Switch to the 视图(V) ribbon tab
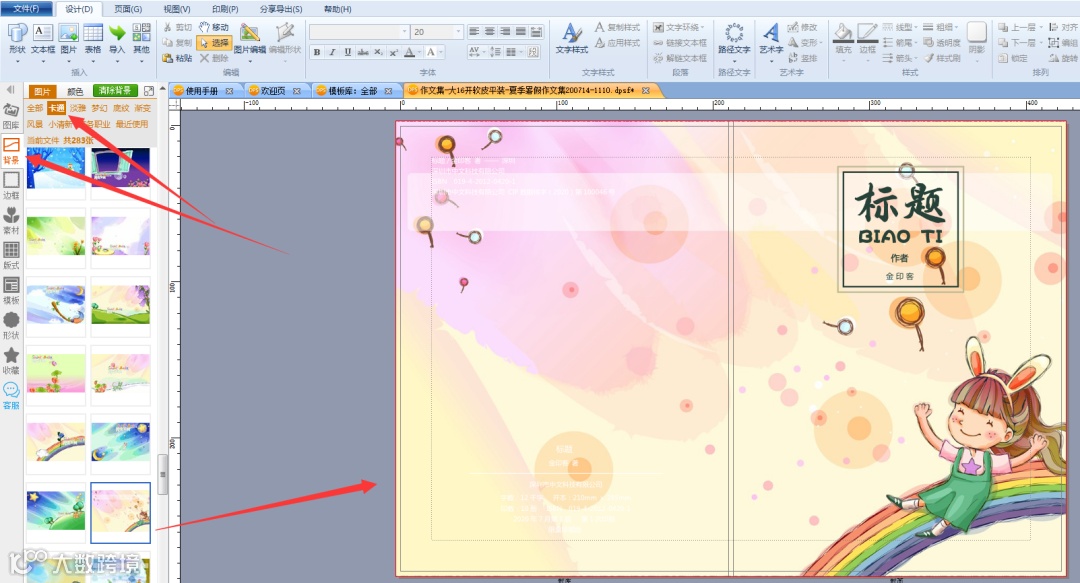 pos(177,9)
